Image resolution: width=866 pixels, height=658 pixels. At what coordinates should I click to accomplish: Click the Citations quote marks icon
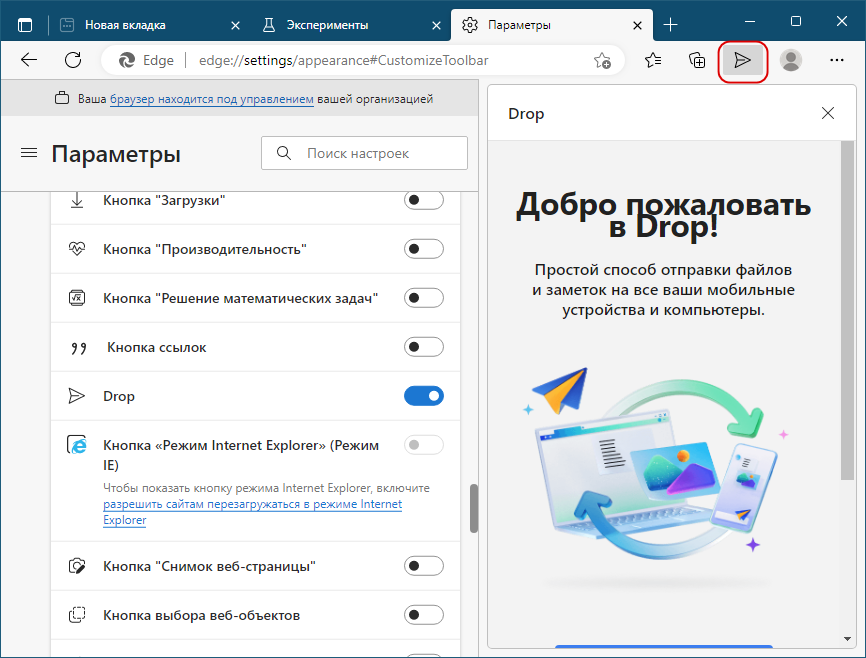pos(78,348)
